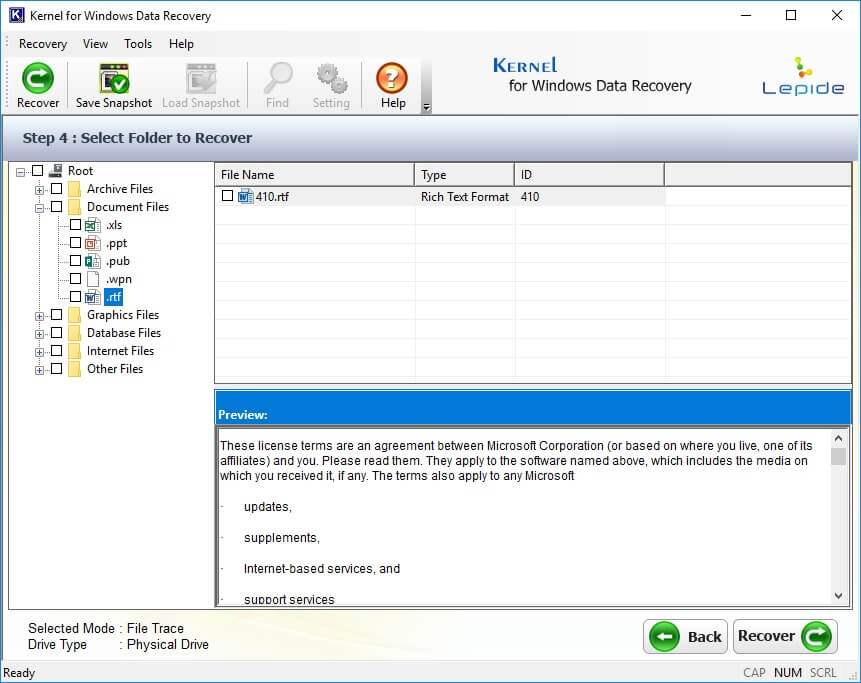Check the Root checkbox

[x=37, y=171]
